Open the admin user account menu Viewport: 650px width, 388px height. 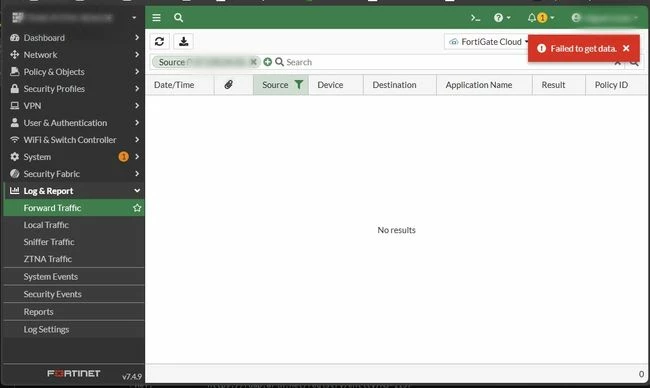point(605,18)
